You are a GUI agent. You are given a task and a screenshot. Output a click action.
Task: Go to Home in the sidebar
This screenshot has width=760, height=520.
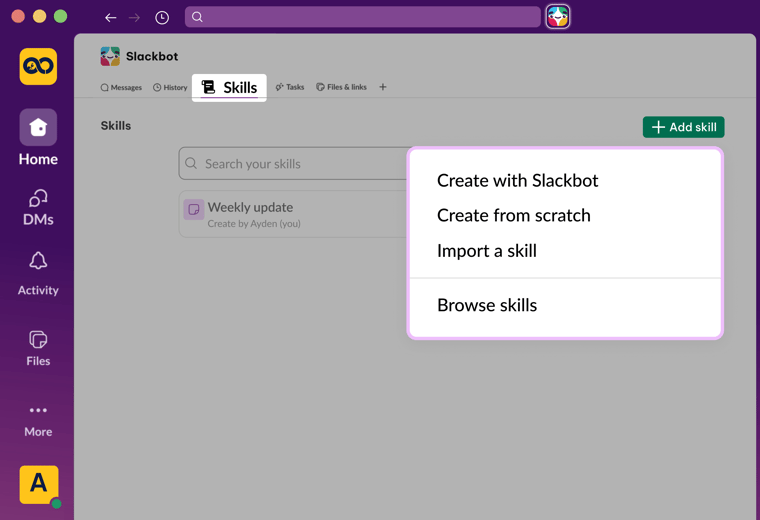(38, 138)
